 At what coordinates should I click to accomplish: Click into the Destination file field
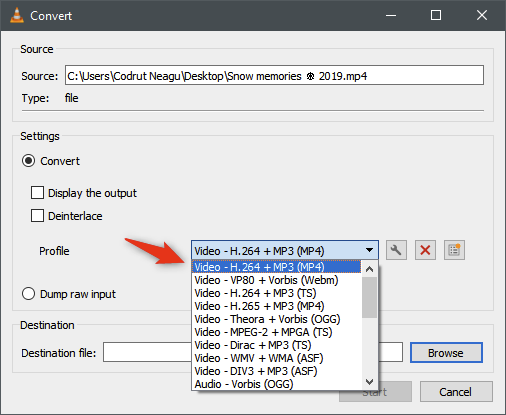coord(253,352)
